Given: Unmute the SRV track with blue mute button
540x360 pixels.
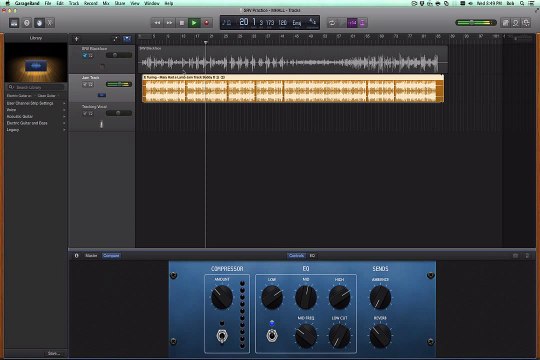Looking at the screenshot, I should [x=85, y=55].
